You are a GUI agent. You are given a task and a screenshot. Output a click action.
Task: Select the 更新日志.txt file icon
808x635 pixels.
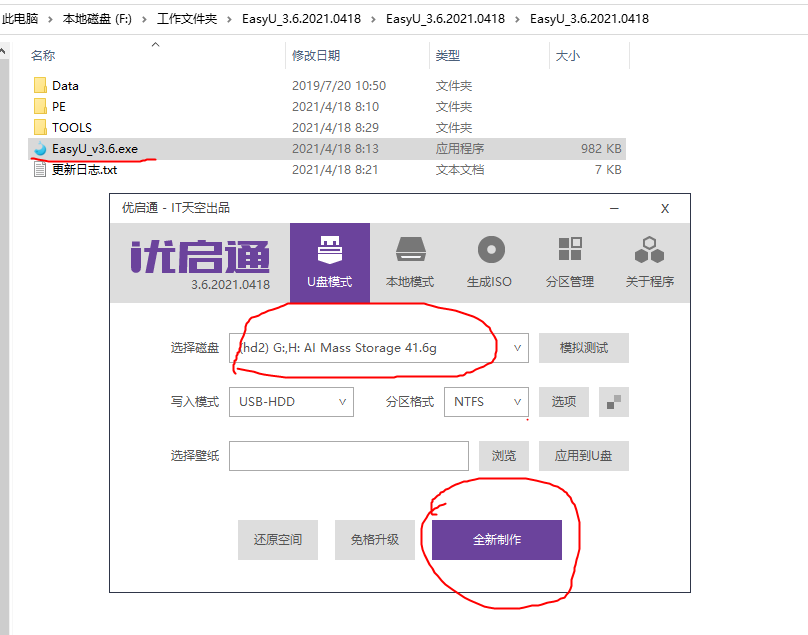pos(40,170)
